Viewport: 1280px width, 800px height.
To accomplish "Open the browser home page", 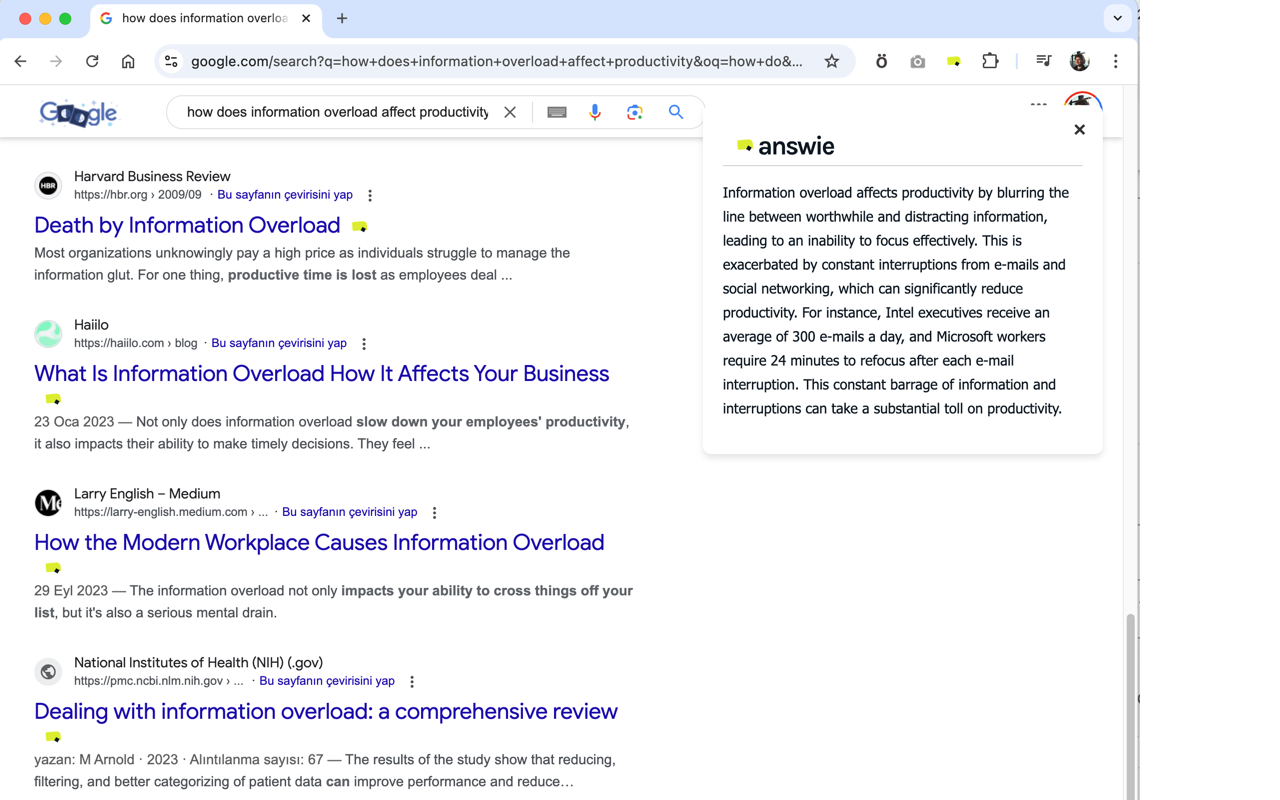I will (128, 61).
